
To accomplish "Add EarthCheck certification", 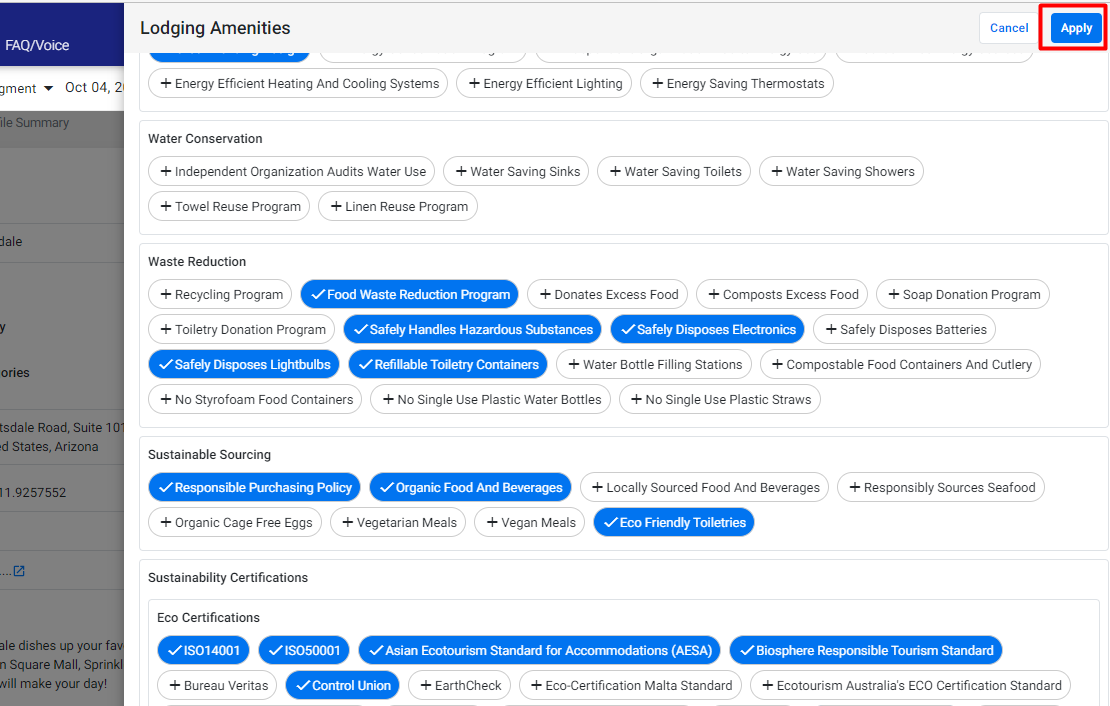I will [459, 685].
